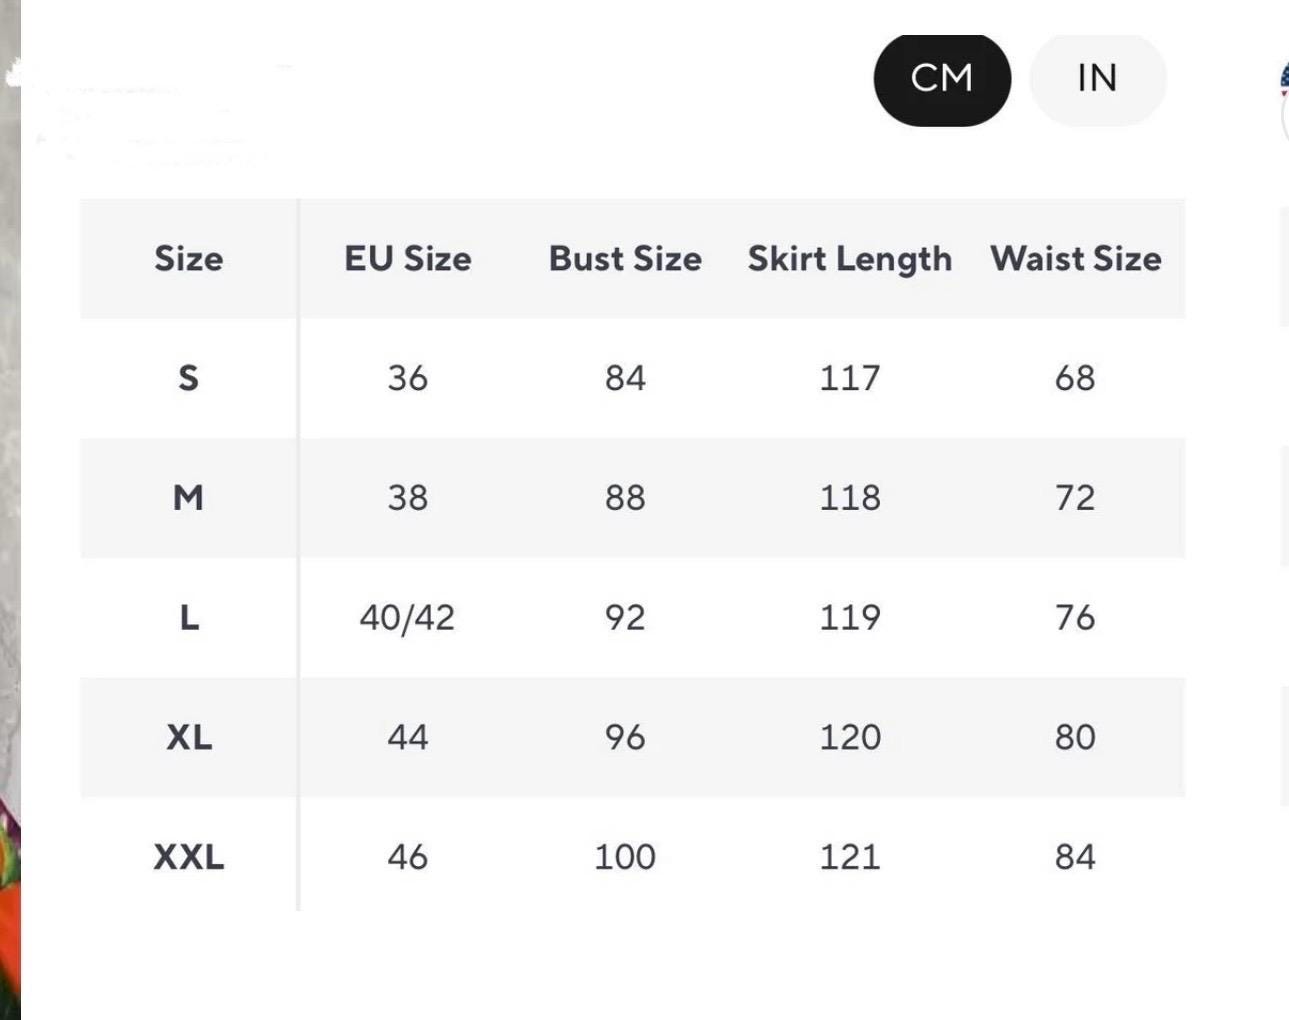
Task: Select the Size column header
Action: coord(189,259)
